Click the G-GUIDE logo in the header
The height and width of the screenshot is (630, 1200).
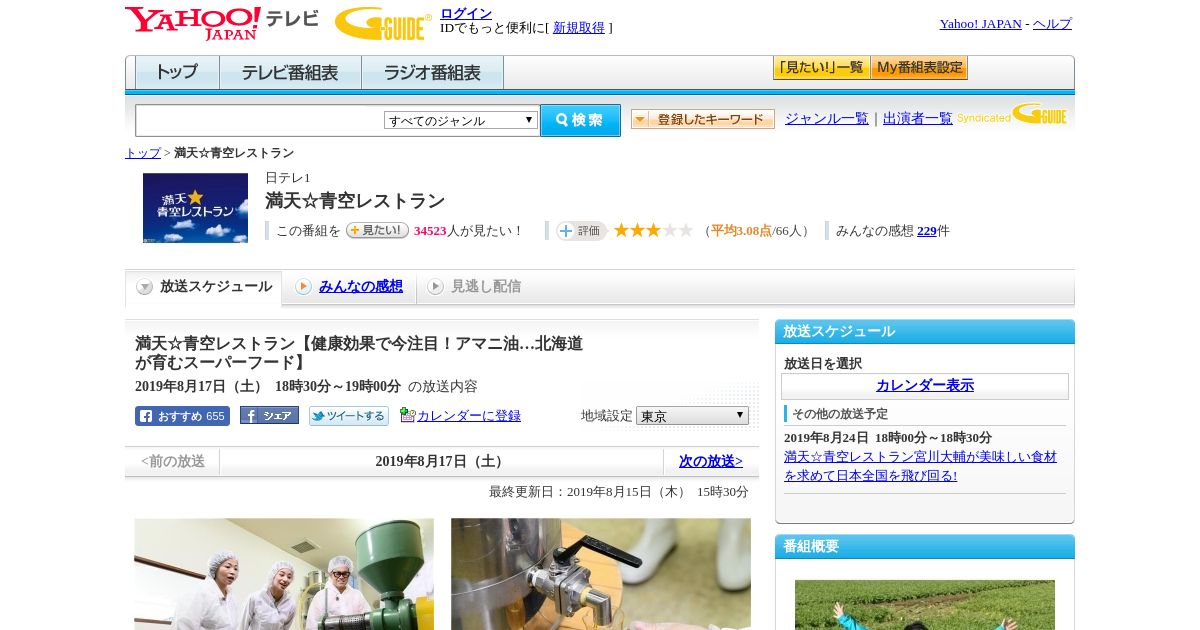(x=383, y=23)
